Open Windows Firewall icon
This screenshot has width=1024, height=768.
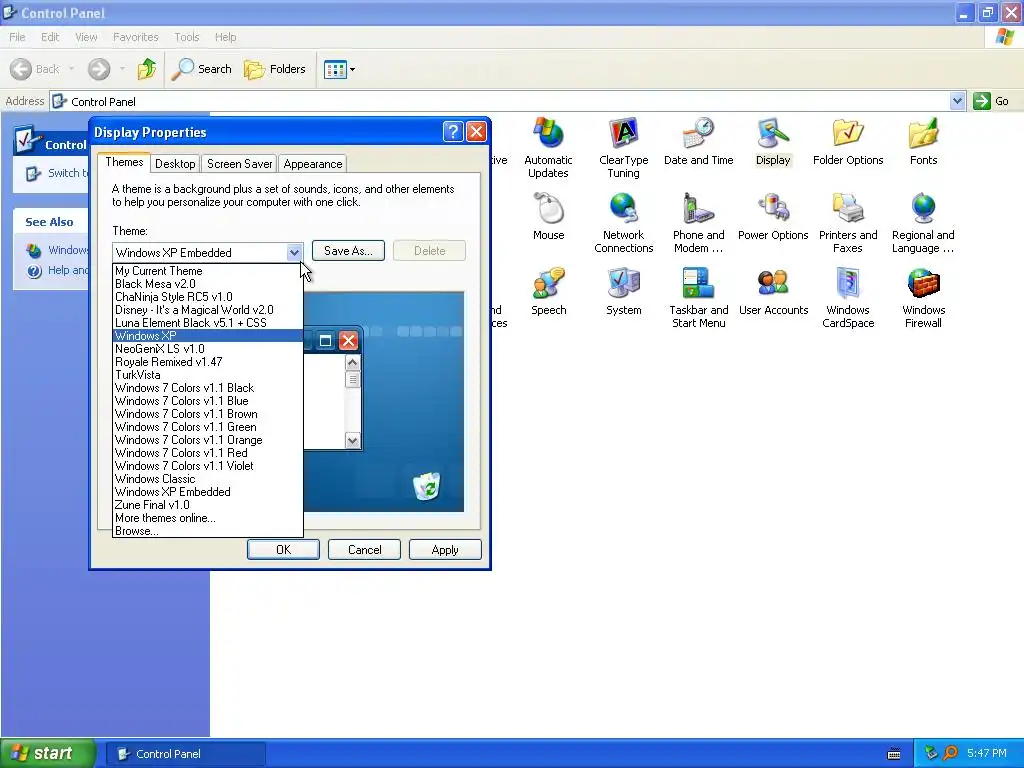tap(923, 298)
